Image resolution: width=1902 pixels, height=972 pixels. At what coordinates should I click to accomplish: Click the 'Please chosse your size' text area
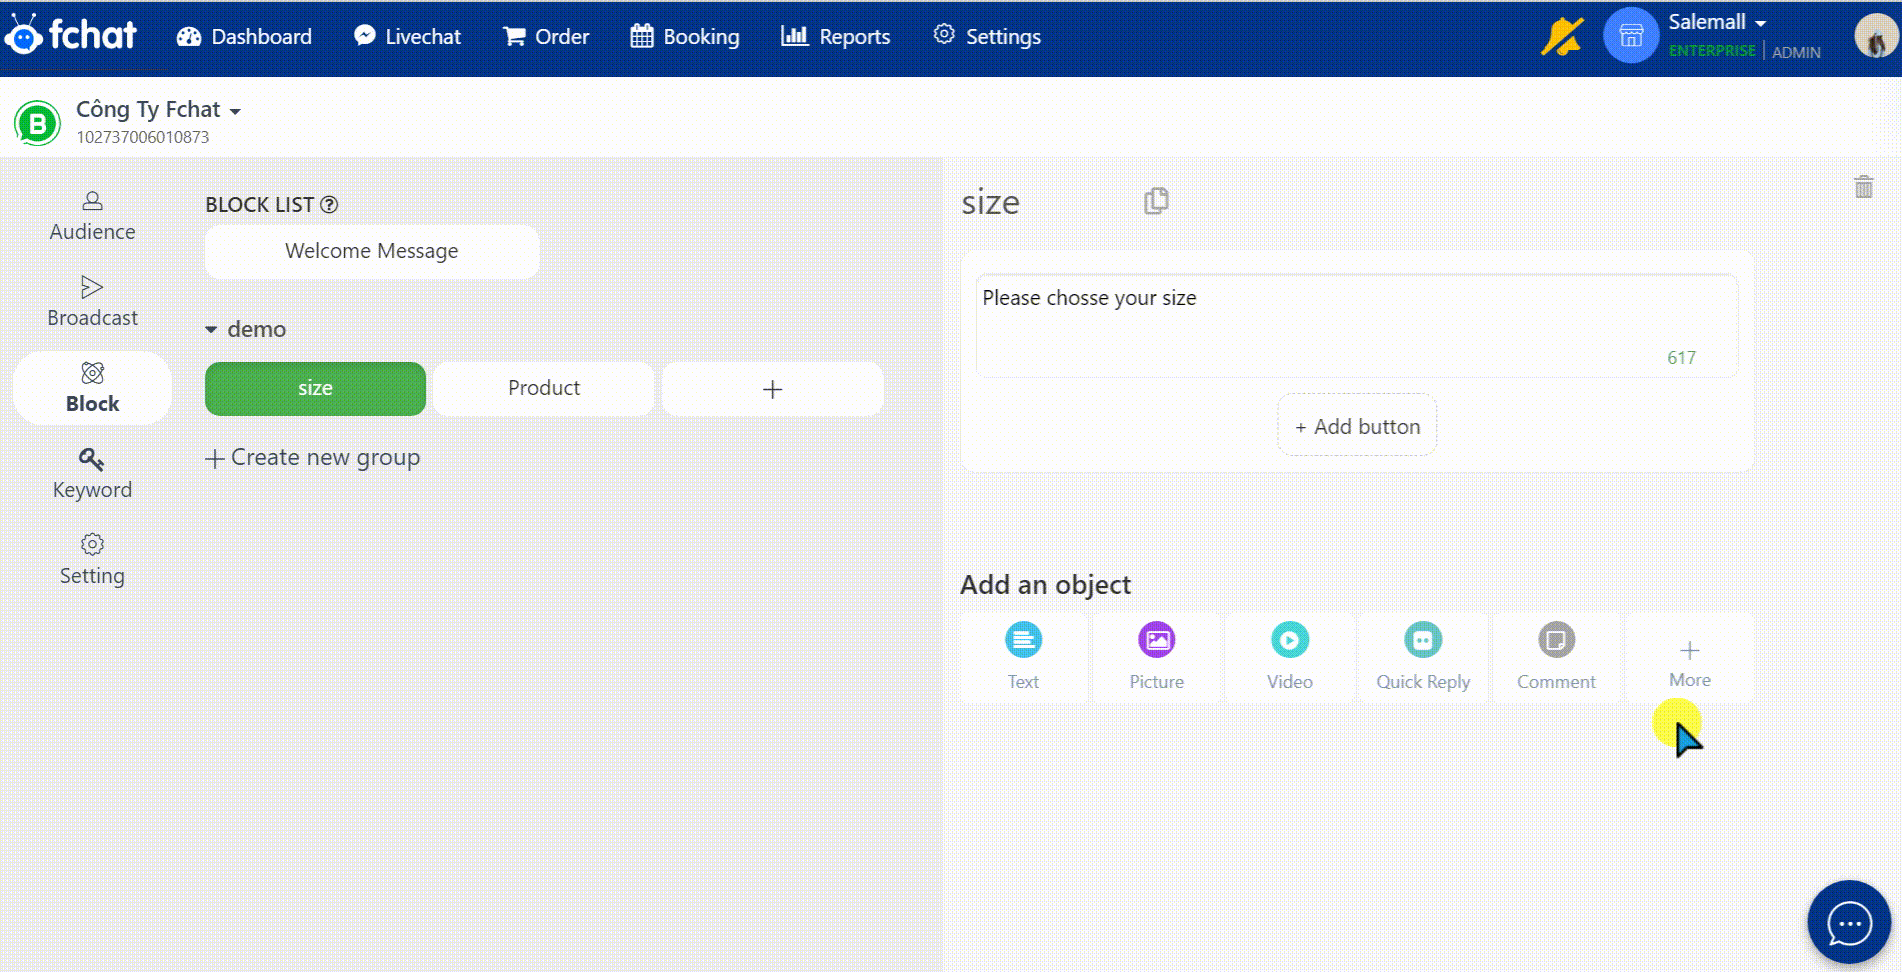[1357, 326]
